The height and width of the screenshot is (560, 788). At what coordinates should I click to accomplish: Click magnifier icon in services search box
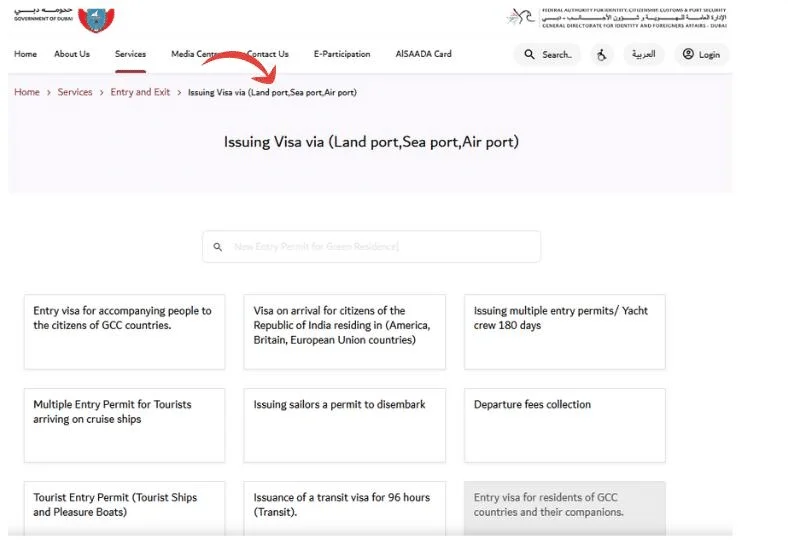(x=218, y=247)
